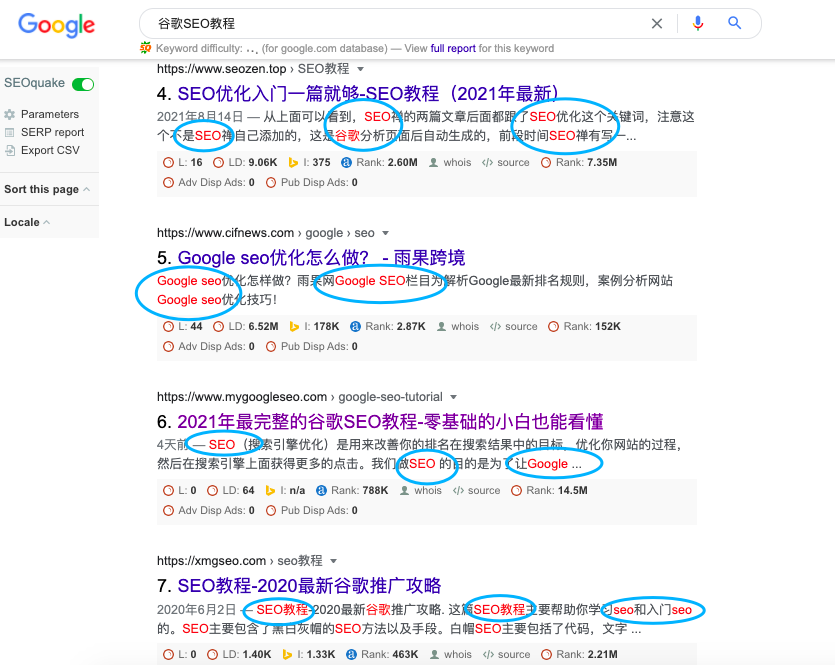Expand the Sort this page section
The image size is (835, 665).
tap(47, 190)
